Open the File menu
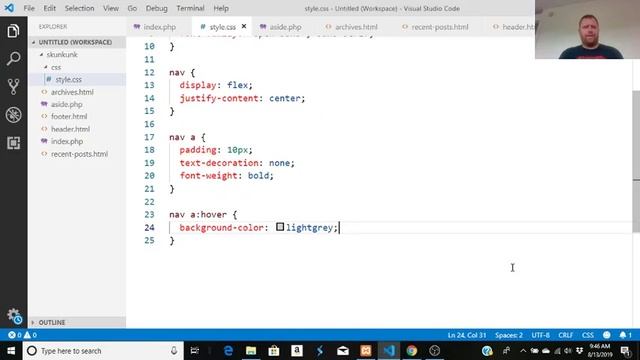The image size is (640, 360). click(29, 8)
